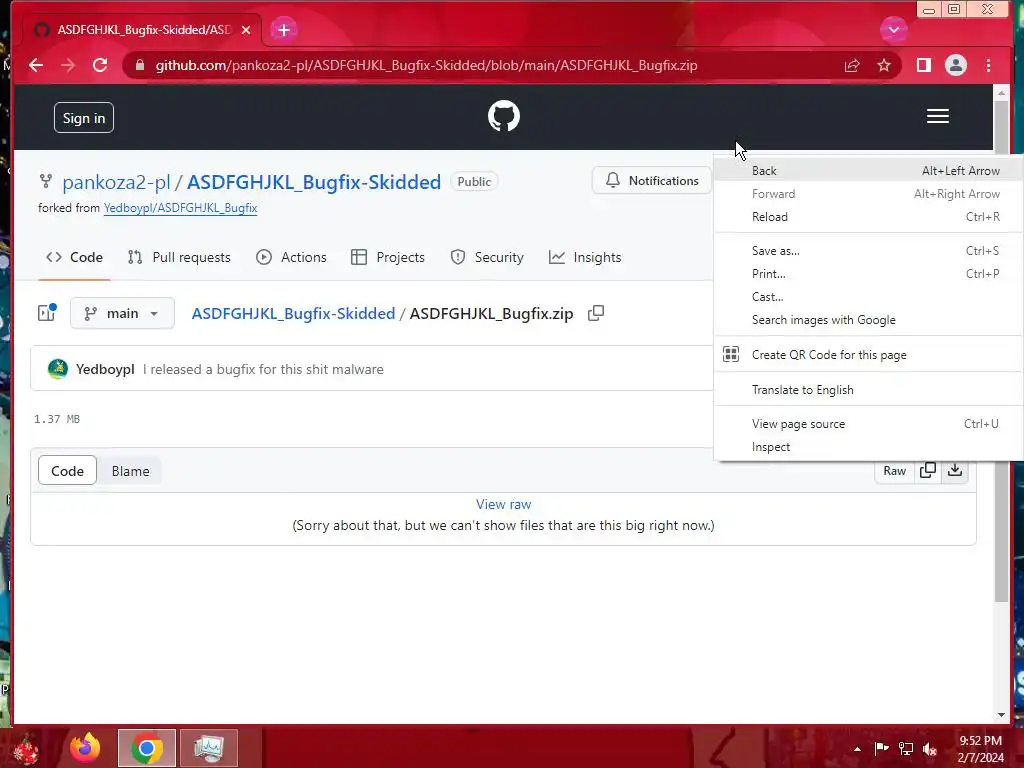Select Back in the context menu
Image resolution: width=1024 pixels, height=768 pixels.
869,170
